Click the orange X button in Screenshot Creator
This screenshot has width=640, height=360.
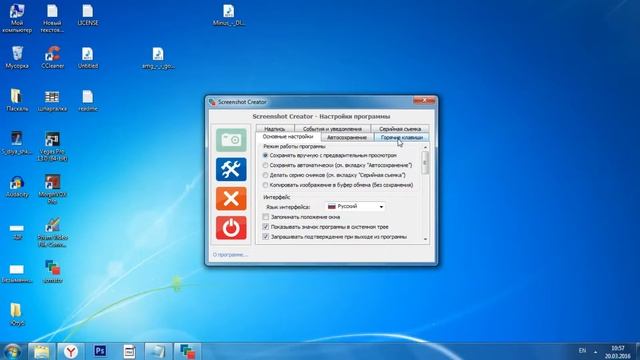coord(231,199)
